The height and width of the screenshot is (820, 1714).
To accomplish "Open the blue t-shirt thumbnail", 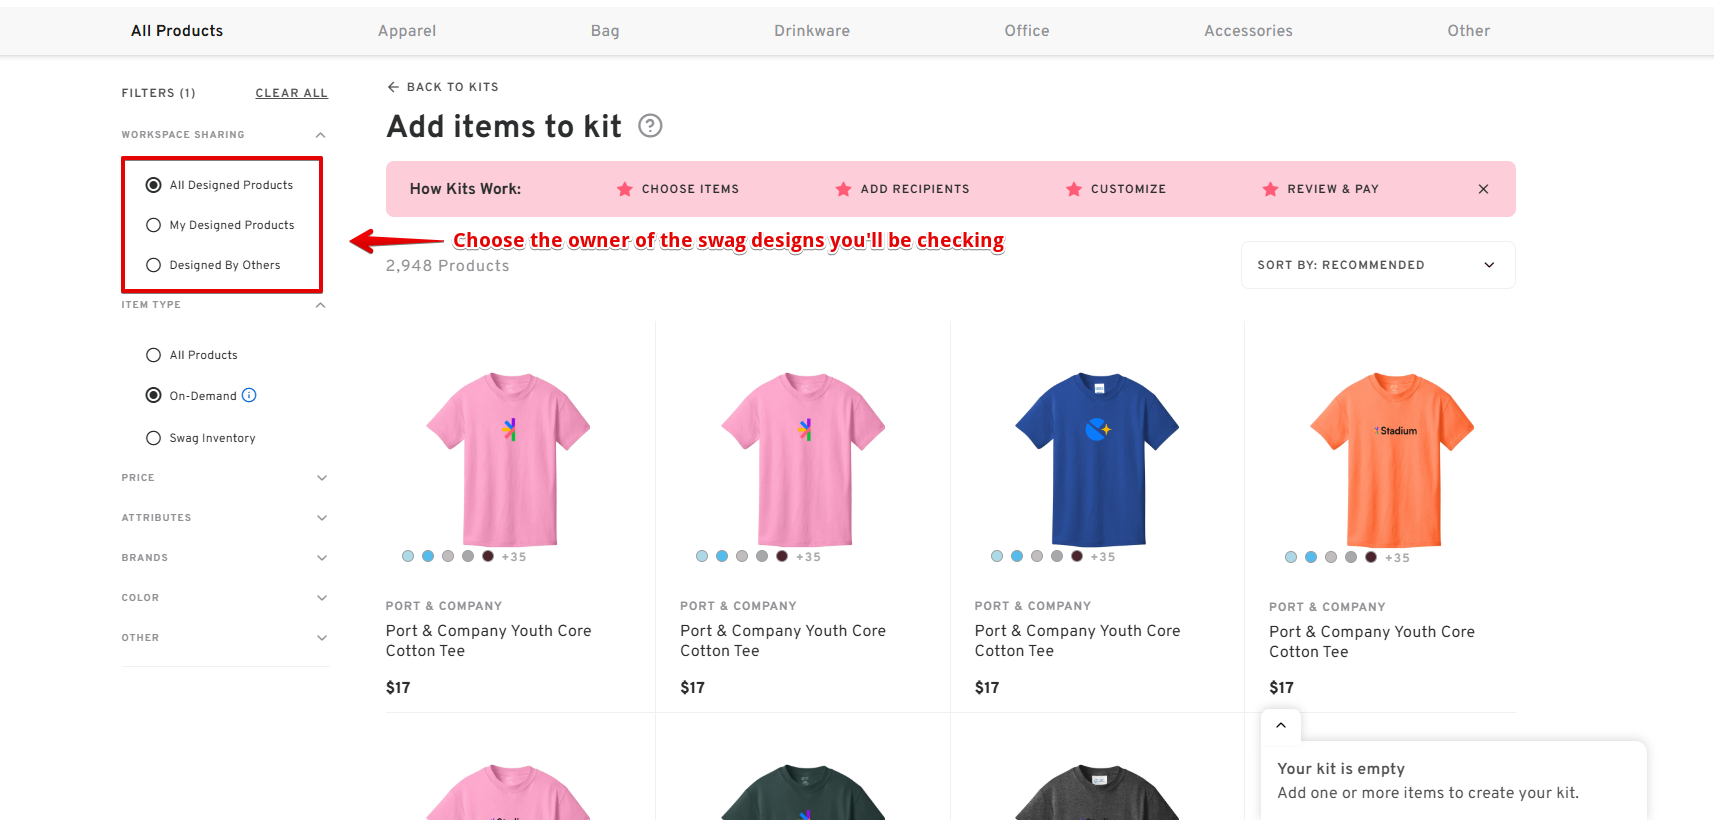I will (x=1097, y=459).
